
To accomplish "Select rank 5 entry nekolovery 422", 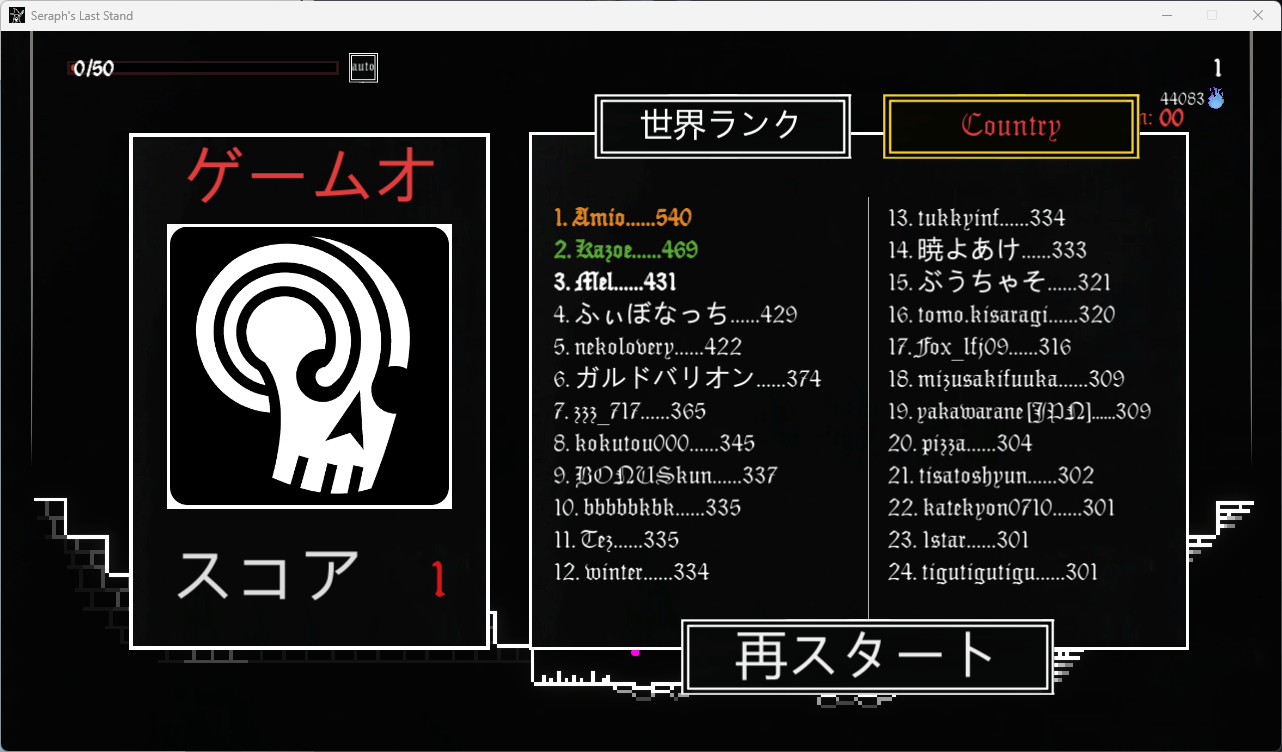I will (648, 347).
